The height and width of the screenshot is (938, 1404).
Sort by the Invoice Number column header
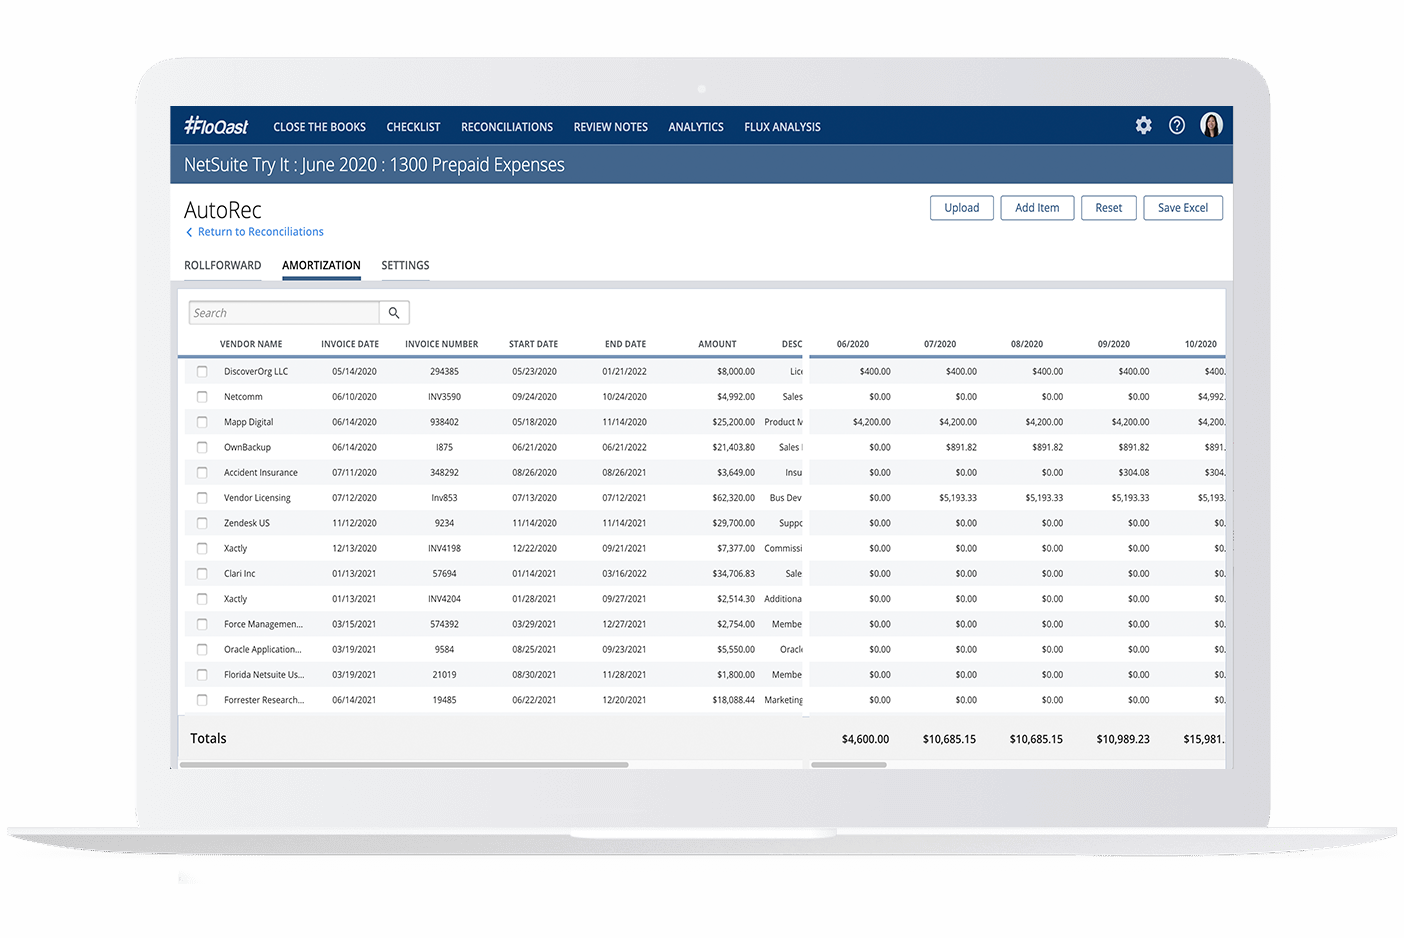442,344
